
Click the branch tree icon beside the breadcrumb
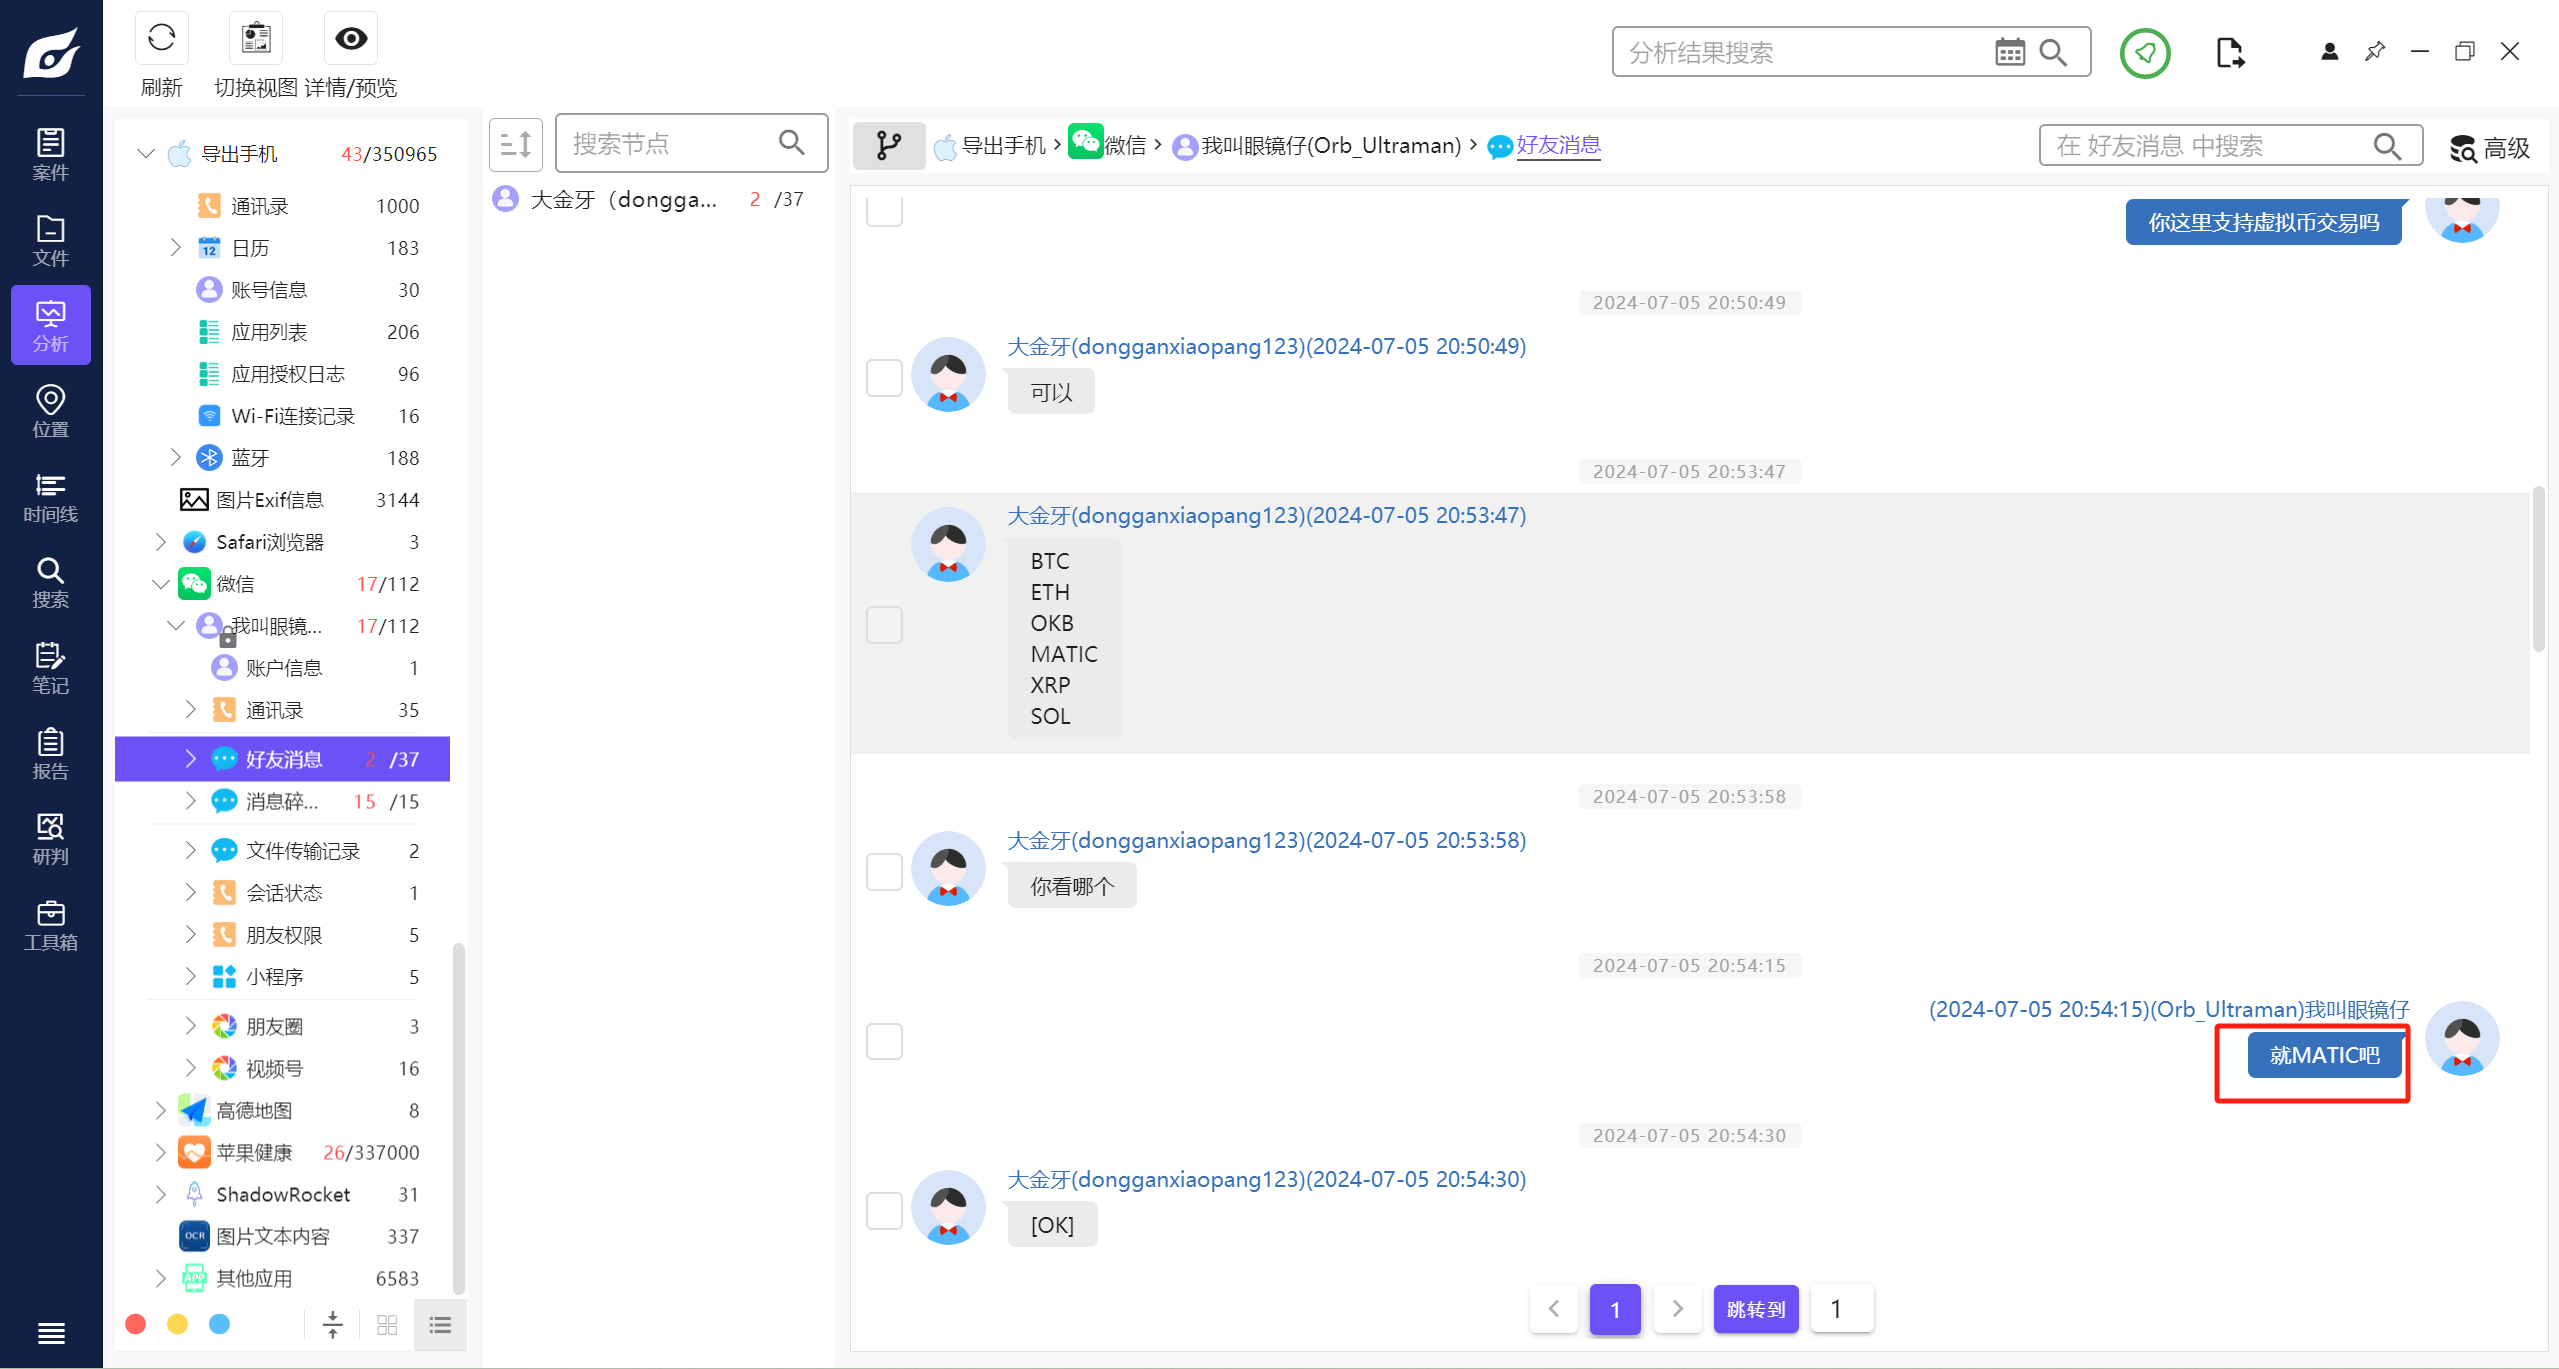point(888,146)
